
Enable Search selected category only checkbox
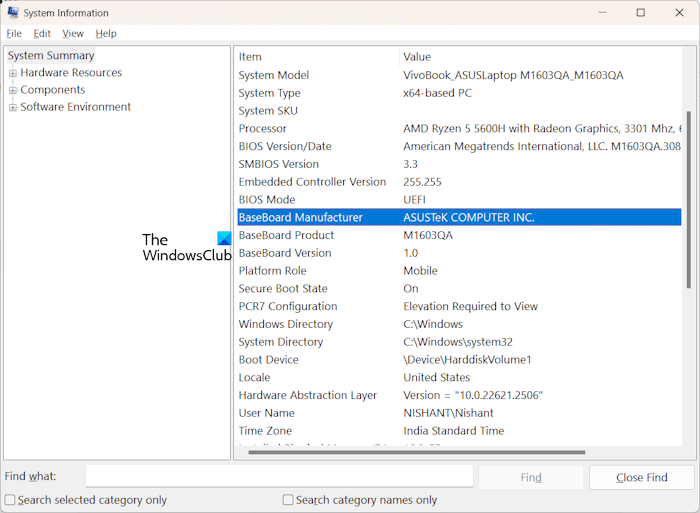click(10, 500)
